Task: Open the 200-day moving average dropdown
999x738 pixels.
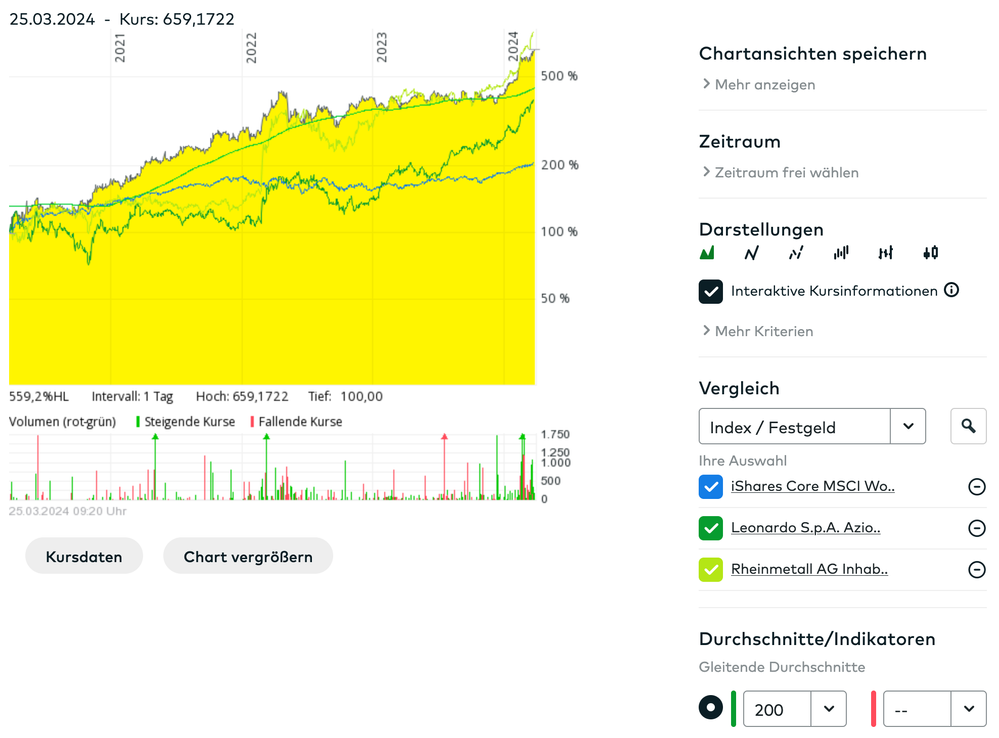Action: pos(829,709)
